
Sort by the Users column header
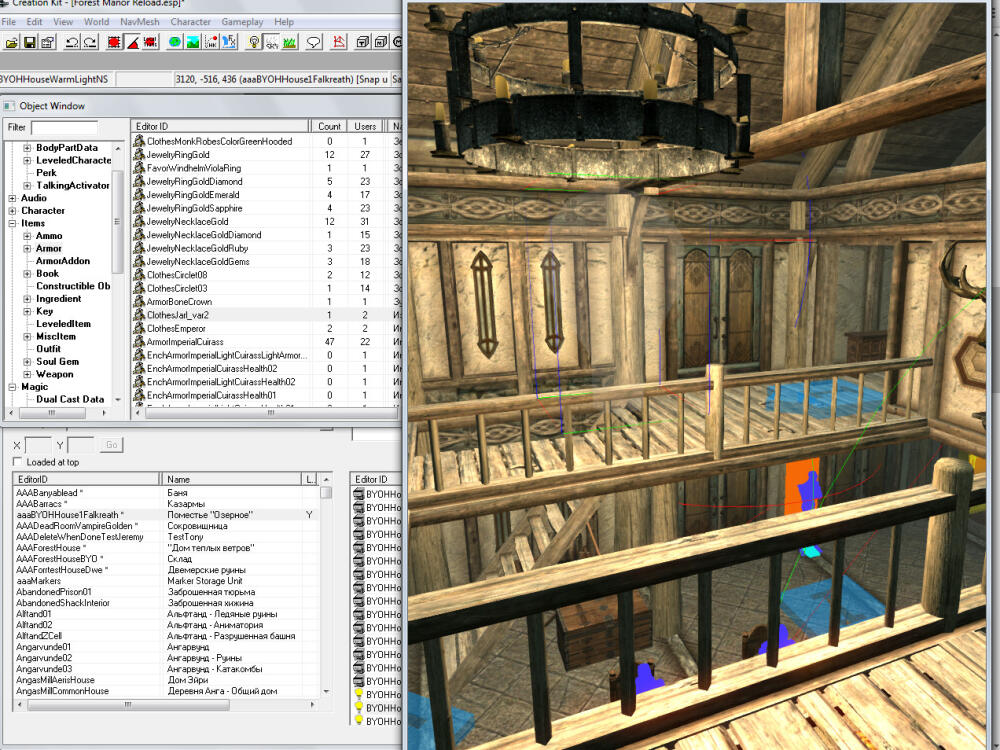(x=365, y=126)
